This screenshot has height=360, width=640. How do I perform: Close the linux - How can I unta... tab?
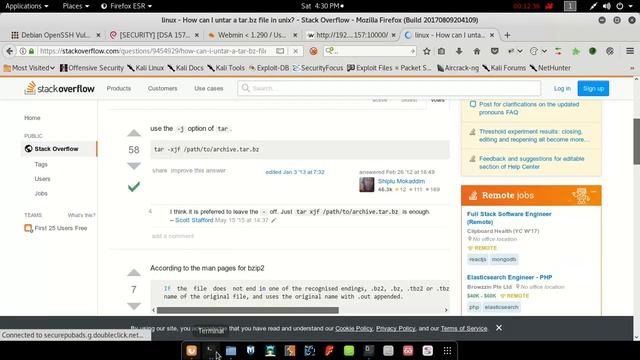tap(492, 35)
